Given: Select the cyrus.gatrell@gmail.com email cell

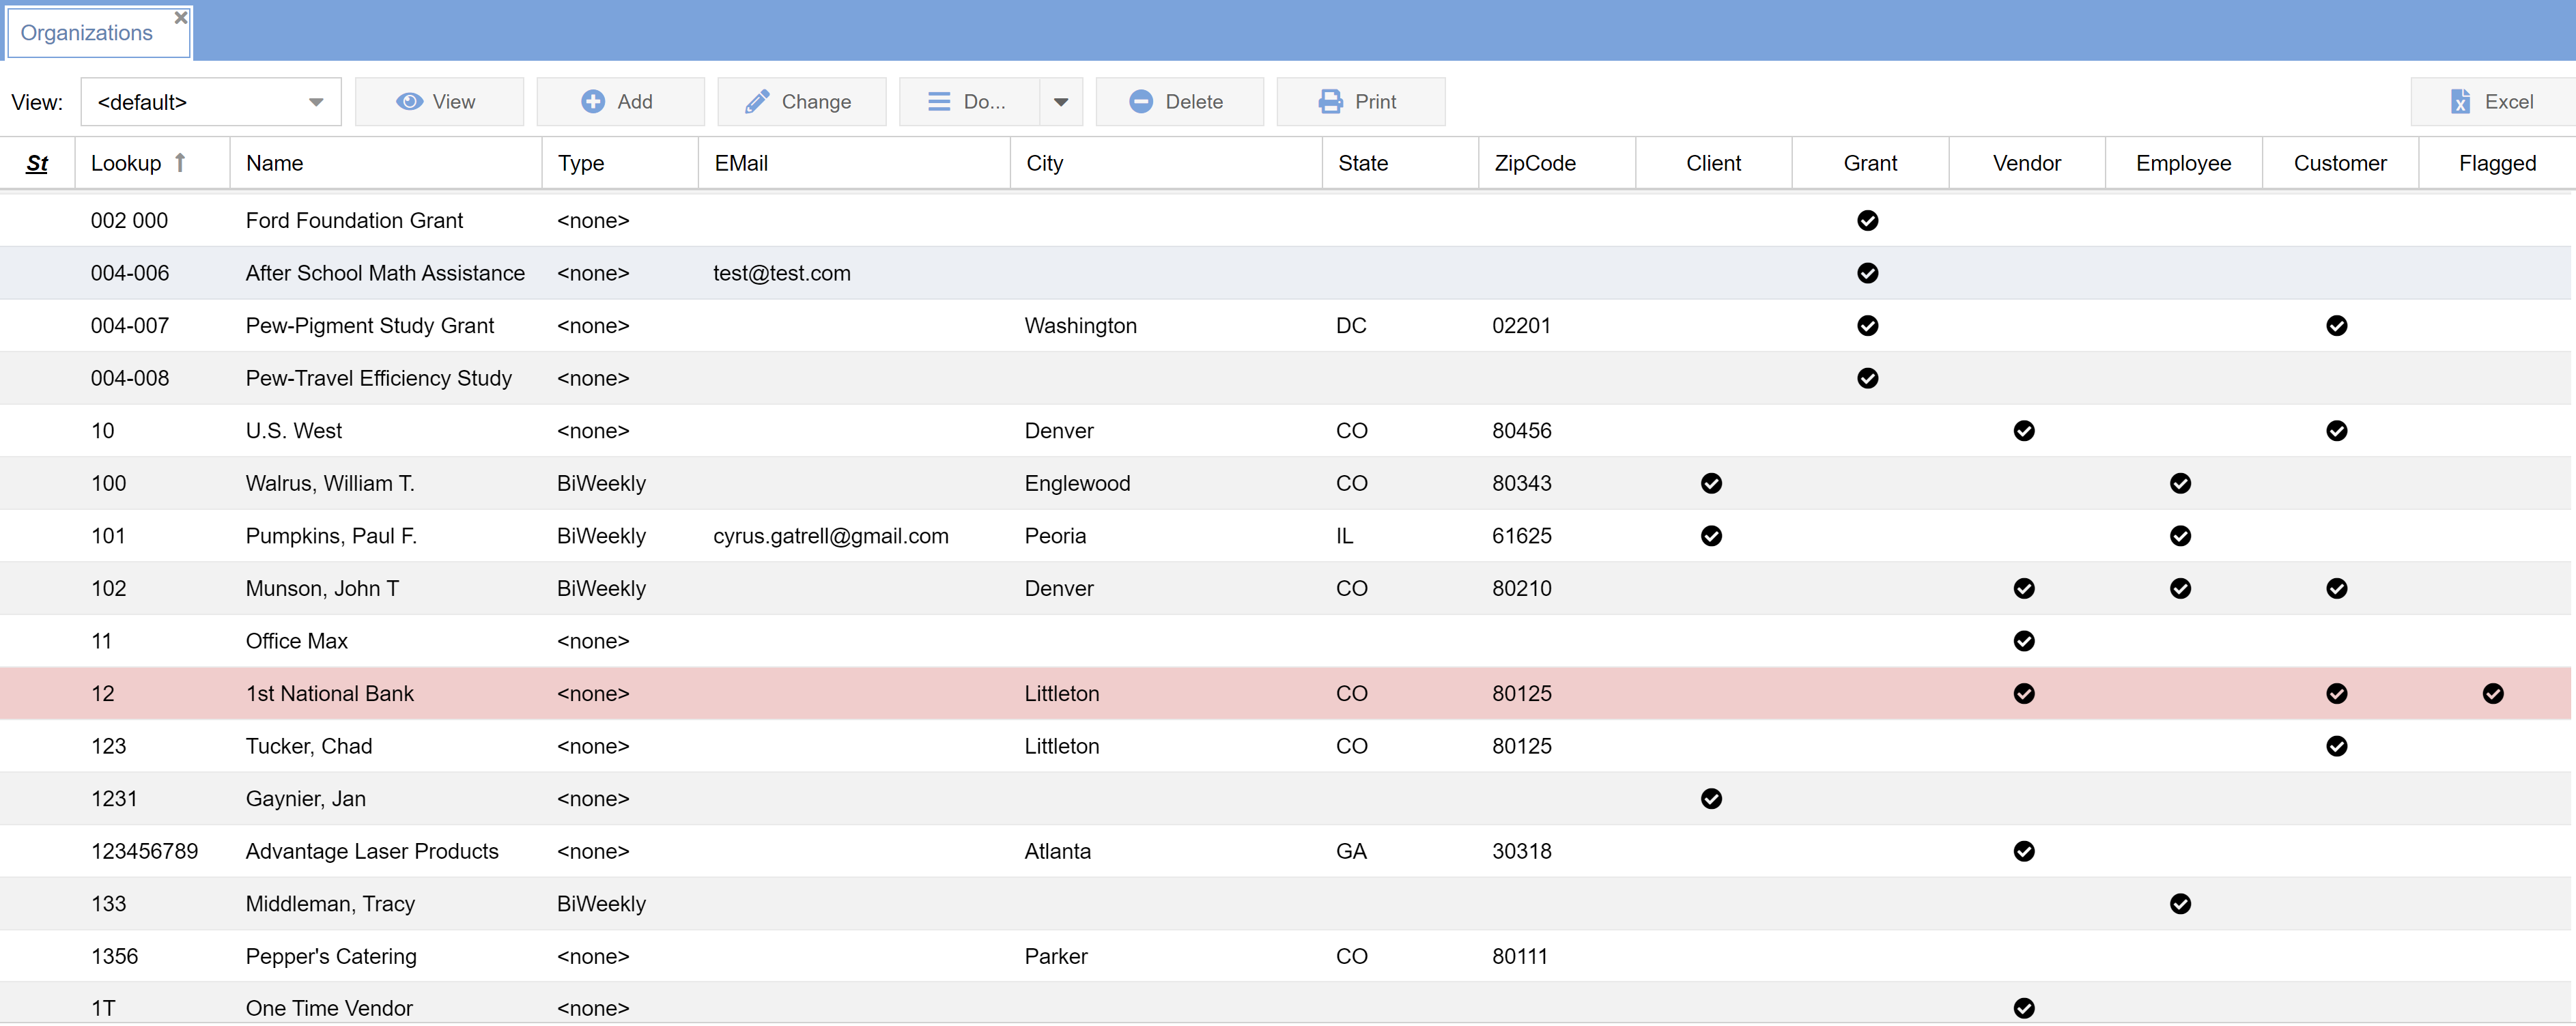Looking at the screenshot, I should 830,536.
